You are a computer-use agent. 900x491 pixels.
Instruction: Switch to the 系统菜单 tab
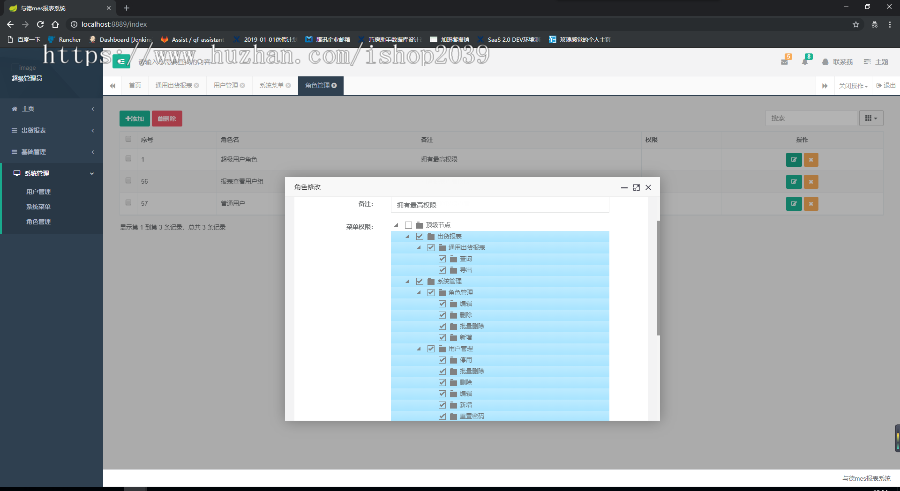point(275,86)
